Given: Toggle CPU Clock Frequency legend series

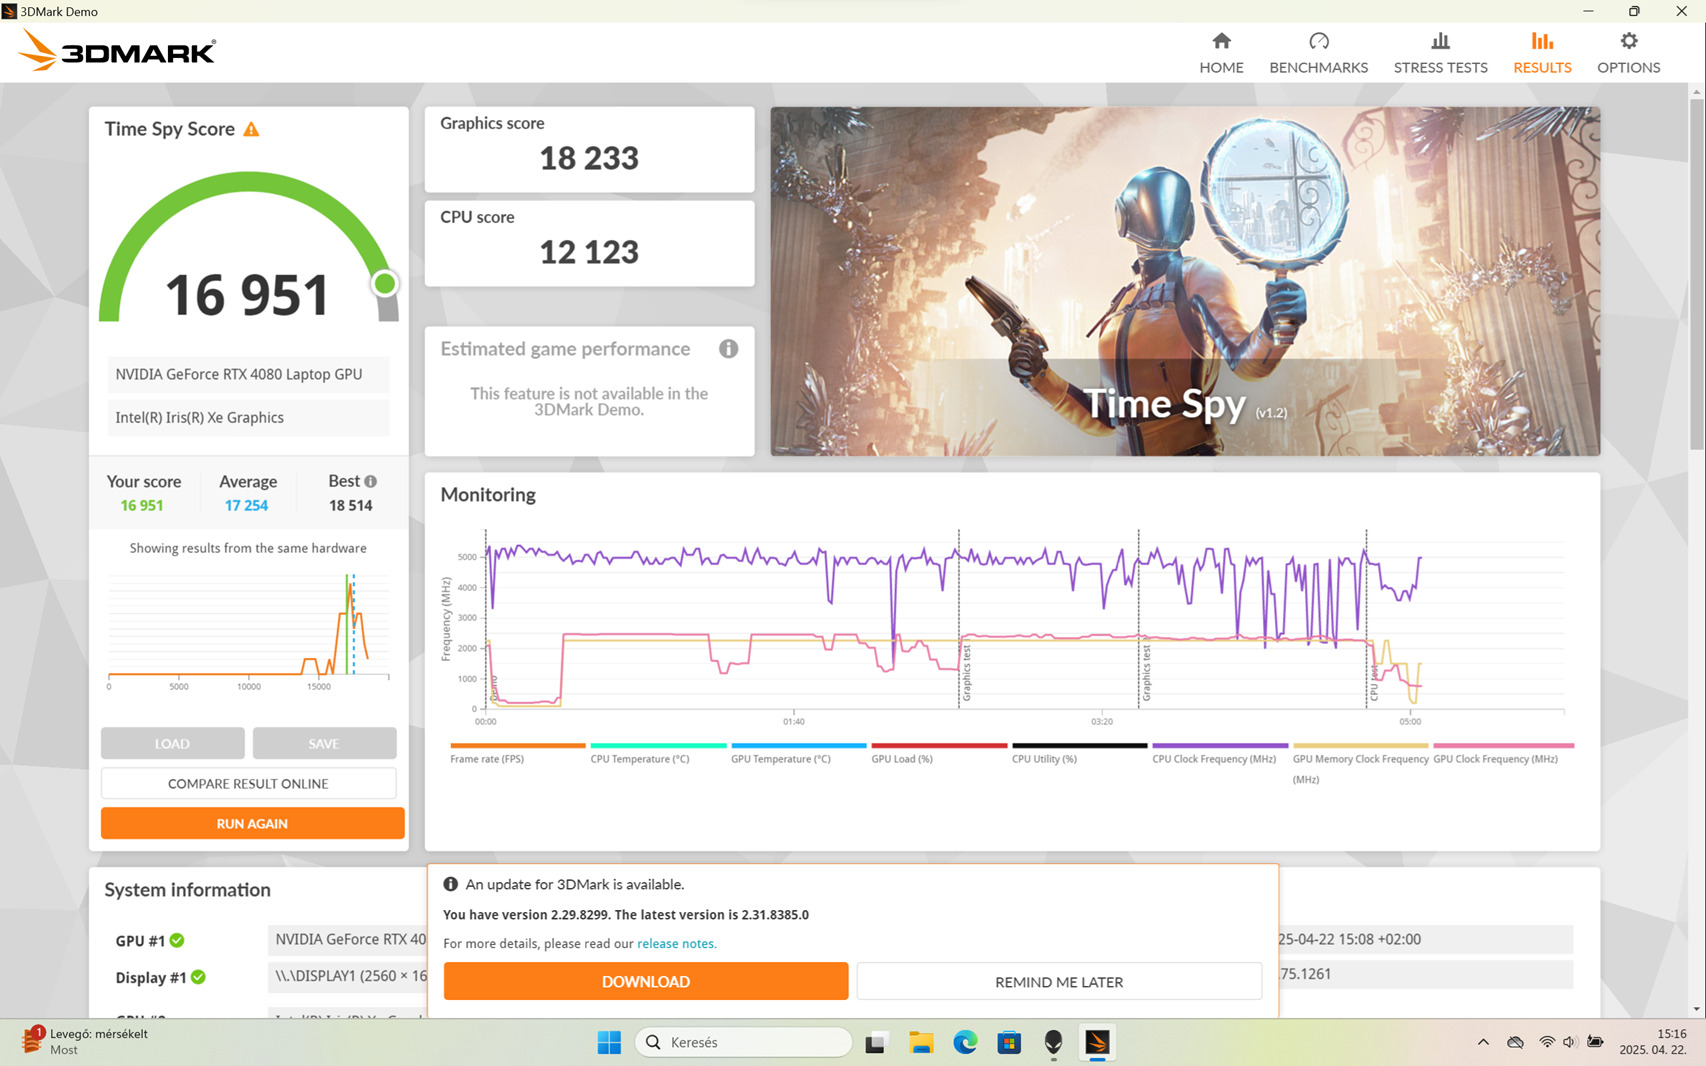Looking at the screenshot, I should 1220,753.
